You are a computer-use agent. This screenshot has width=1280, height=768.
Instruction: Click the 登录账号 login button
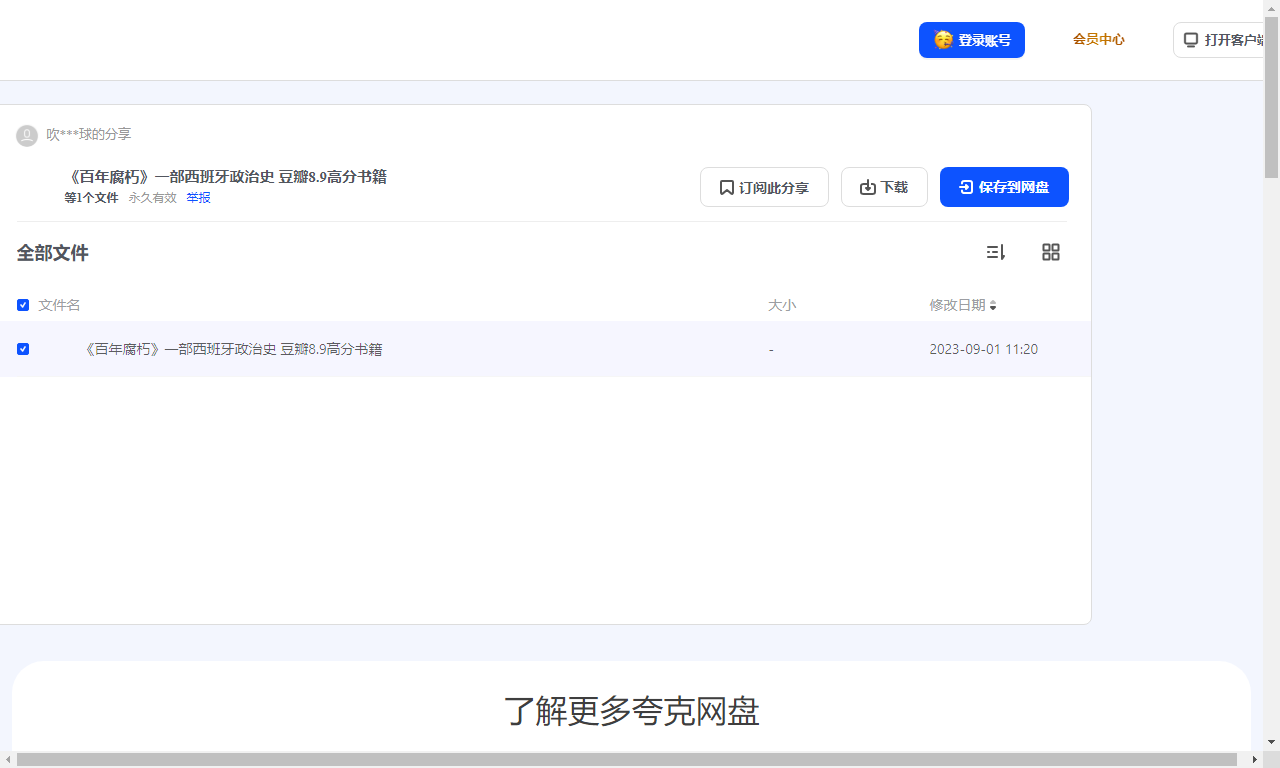point(971,40)
